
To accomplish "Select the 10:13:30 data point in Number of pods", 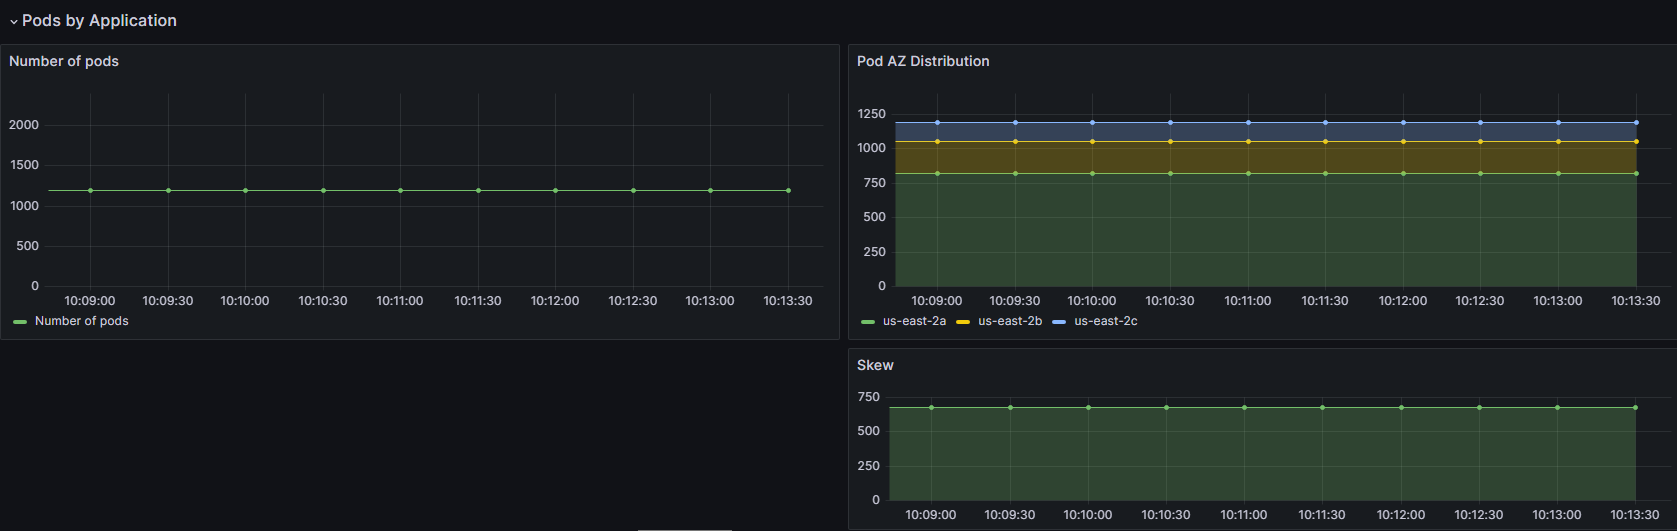I will click(x=788, y=190).
